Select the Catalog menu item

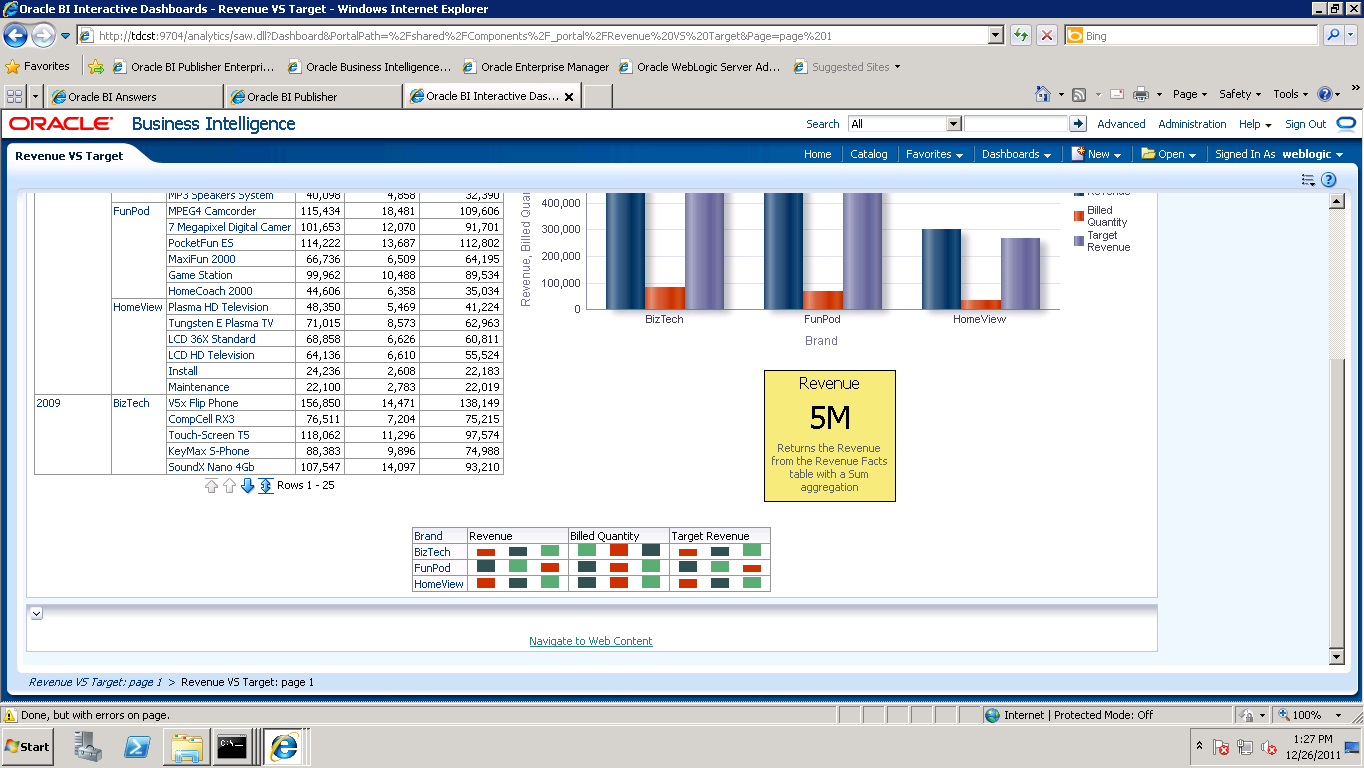(x=869, y=155)
